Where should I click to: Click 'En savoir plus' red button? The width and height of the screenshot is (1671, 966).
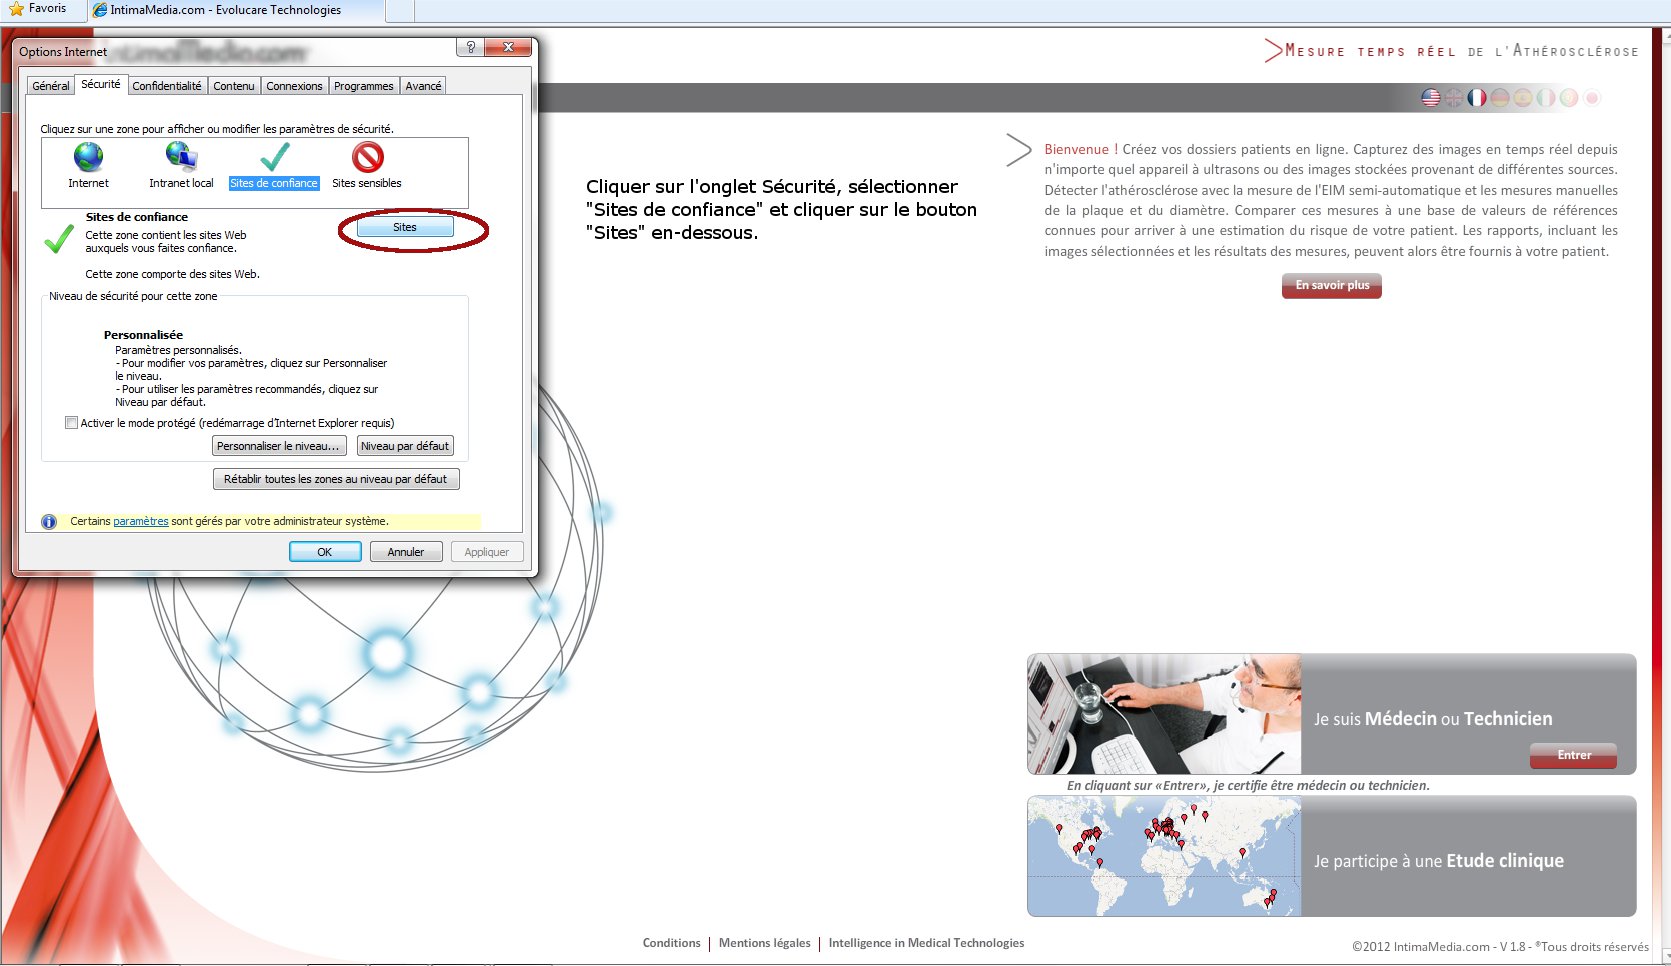pyautogui.click(x=1332, y=286)
